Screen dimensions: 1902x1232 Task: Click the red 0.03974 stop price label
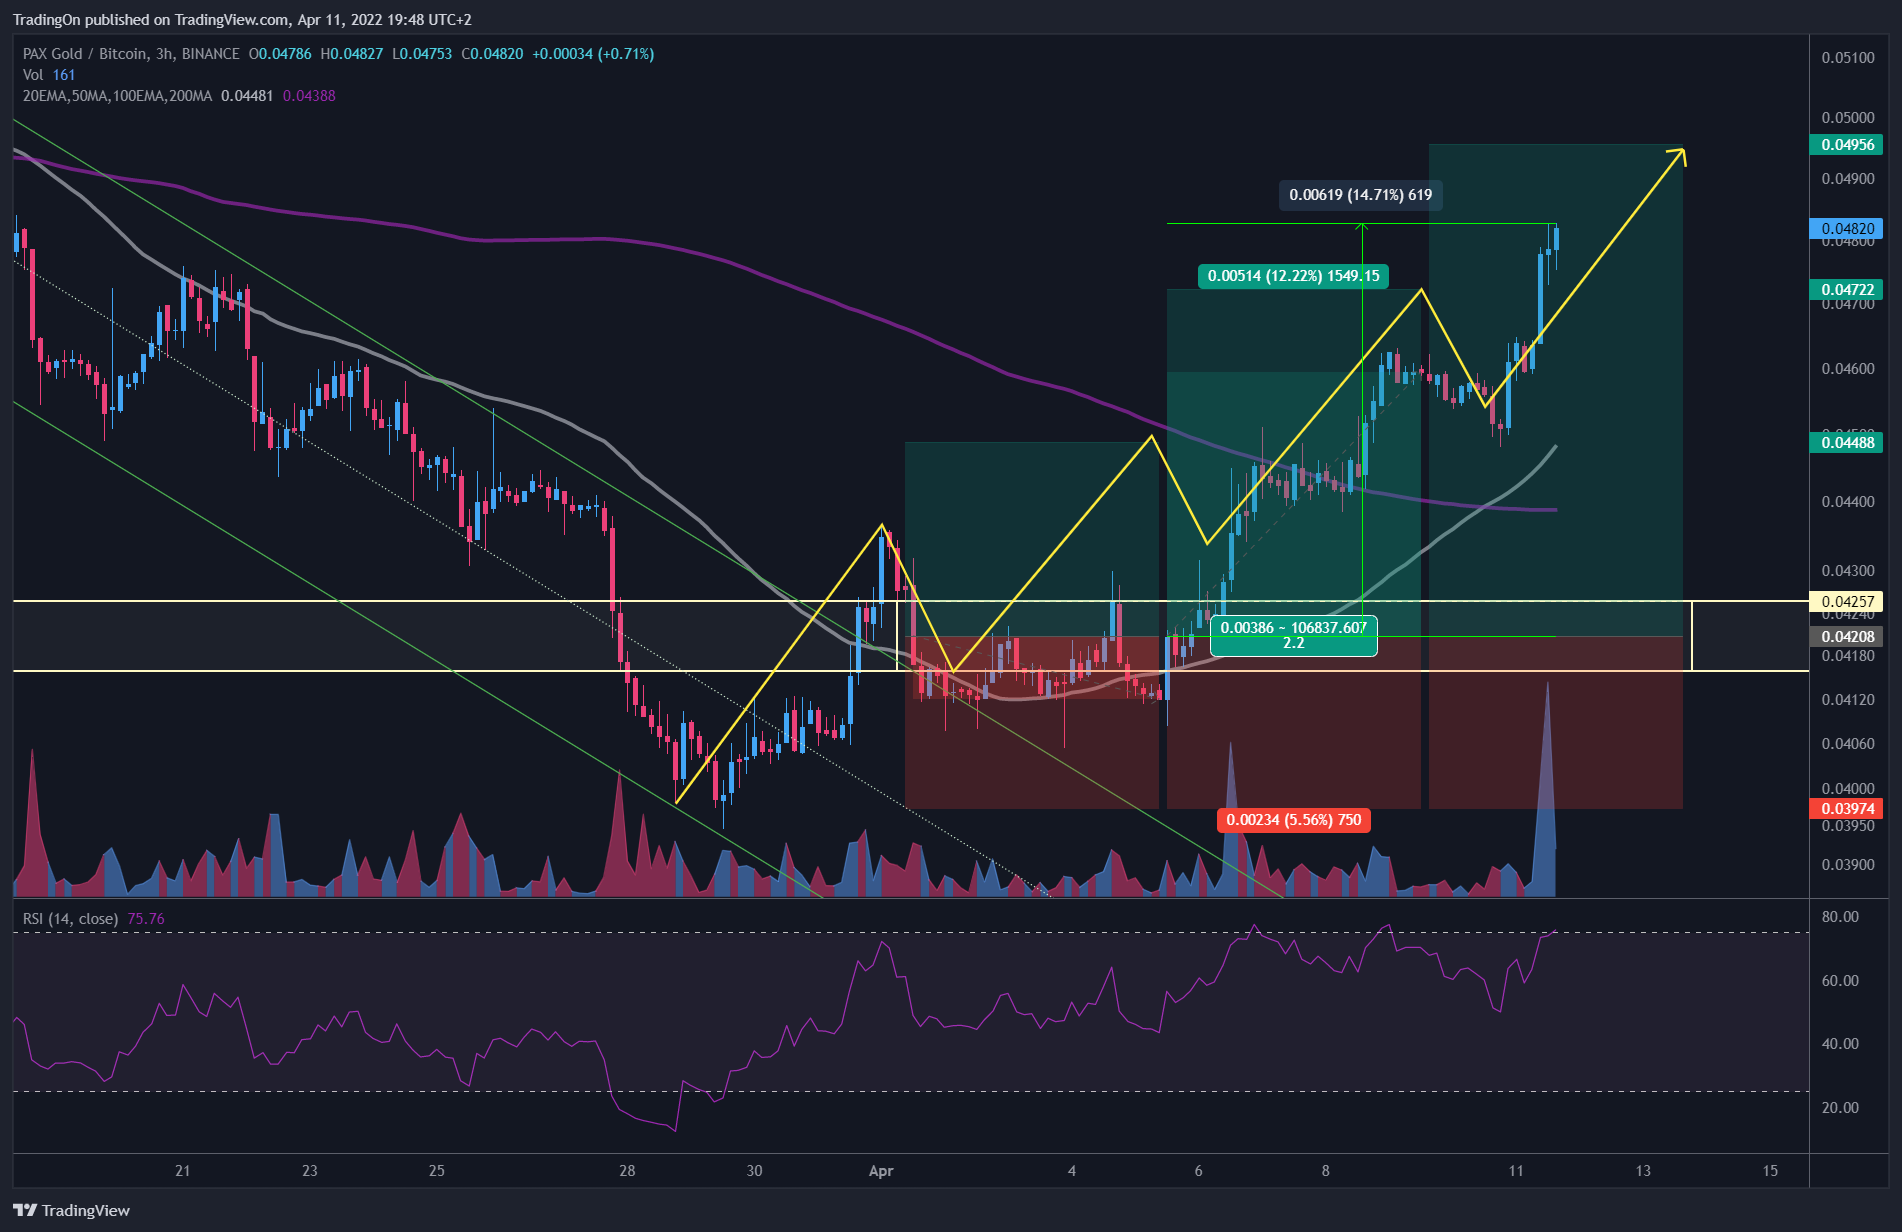1847,808
